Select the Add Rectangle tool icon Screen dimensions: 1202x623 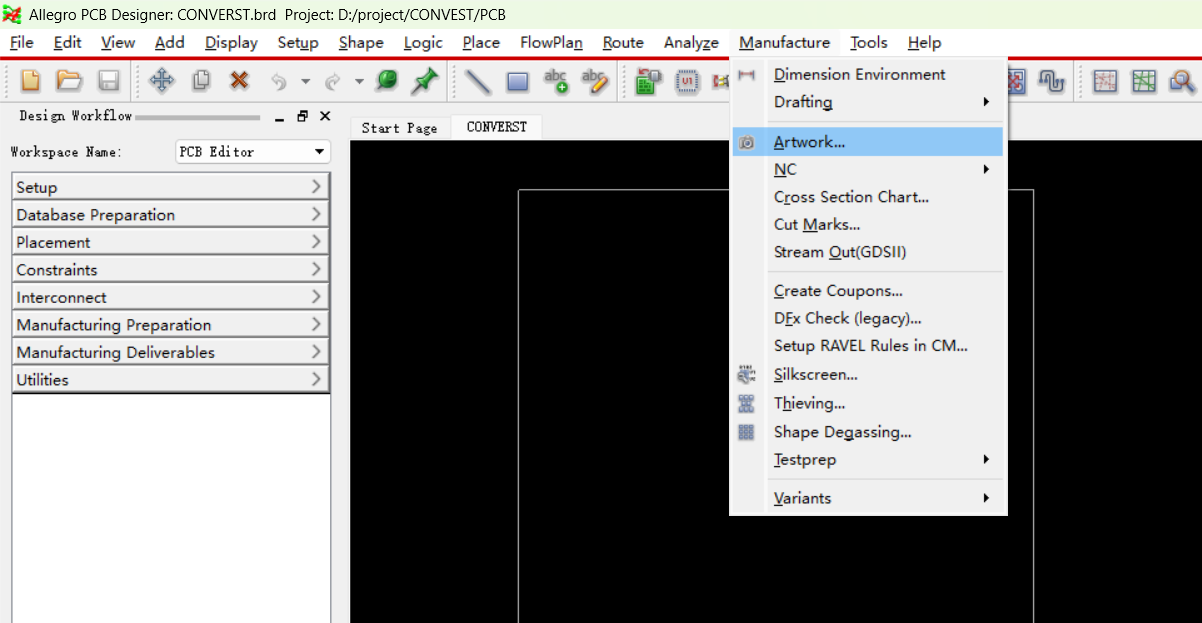pyautogui.click(x=517, y=81)
